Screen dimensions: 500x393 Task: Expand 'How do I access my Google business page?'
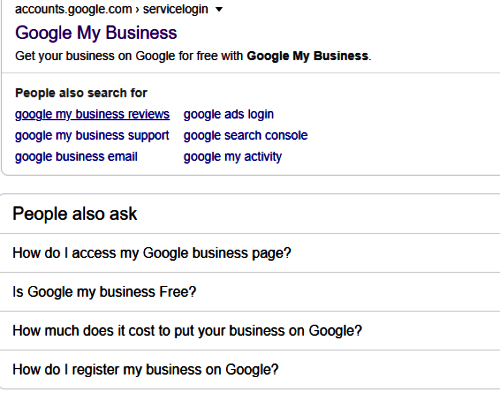[x=250, y=253]
